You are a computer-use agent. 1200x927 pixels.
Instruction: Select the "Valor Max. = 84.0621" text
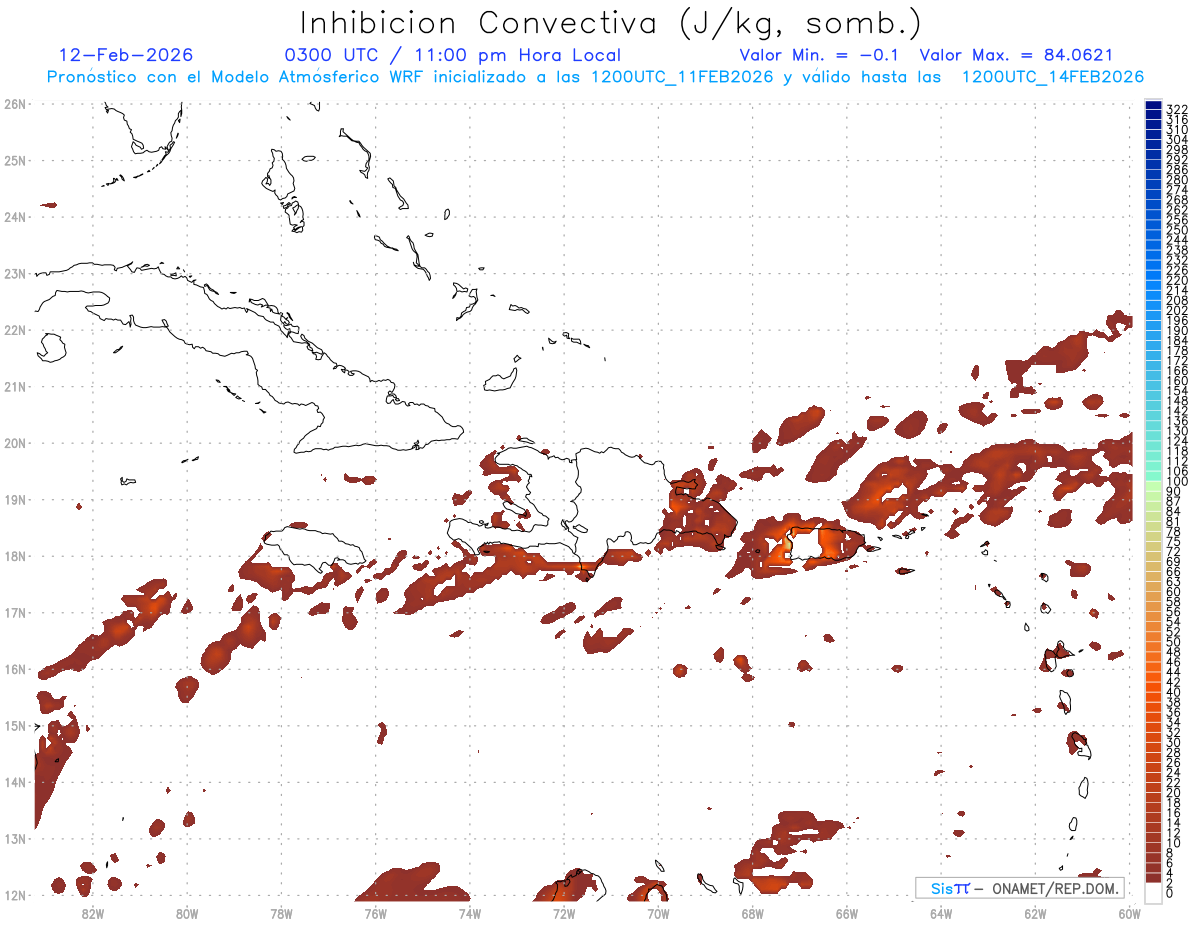click(1016, 55)
